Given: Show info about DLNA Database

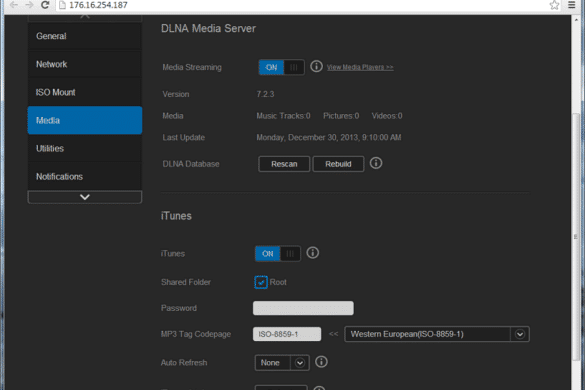Looking at the screenshot, I should pyautogui.click(x=376, y=163).
